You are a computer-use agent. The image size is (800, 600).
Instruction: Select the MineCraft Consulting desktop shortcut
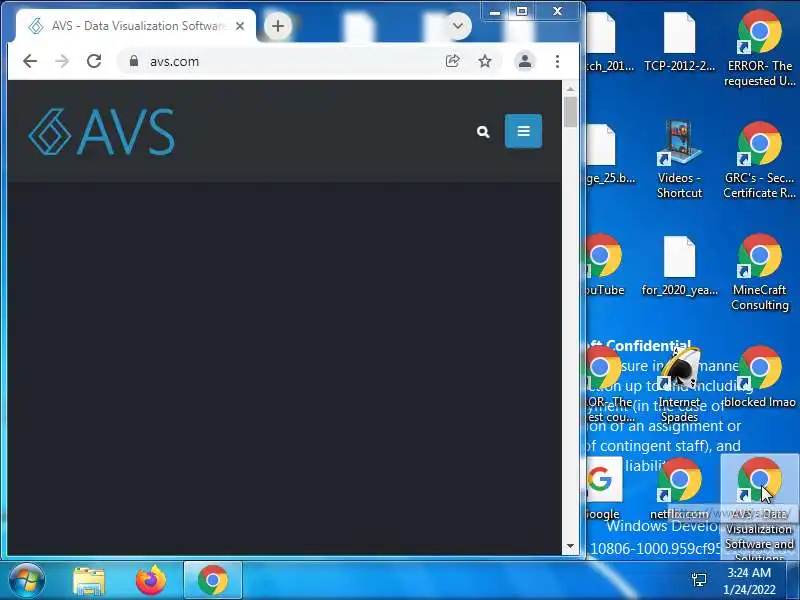tap(759, 273)
